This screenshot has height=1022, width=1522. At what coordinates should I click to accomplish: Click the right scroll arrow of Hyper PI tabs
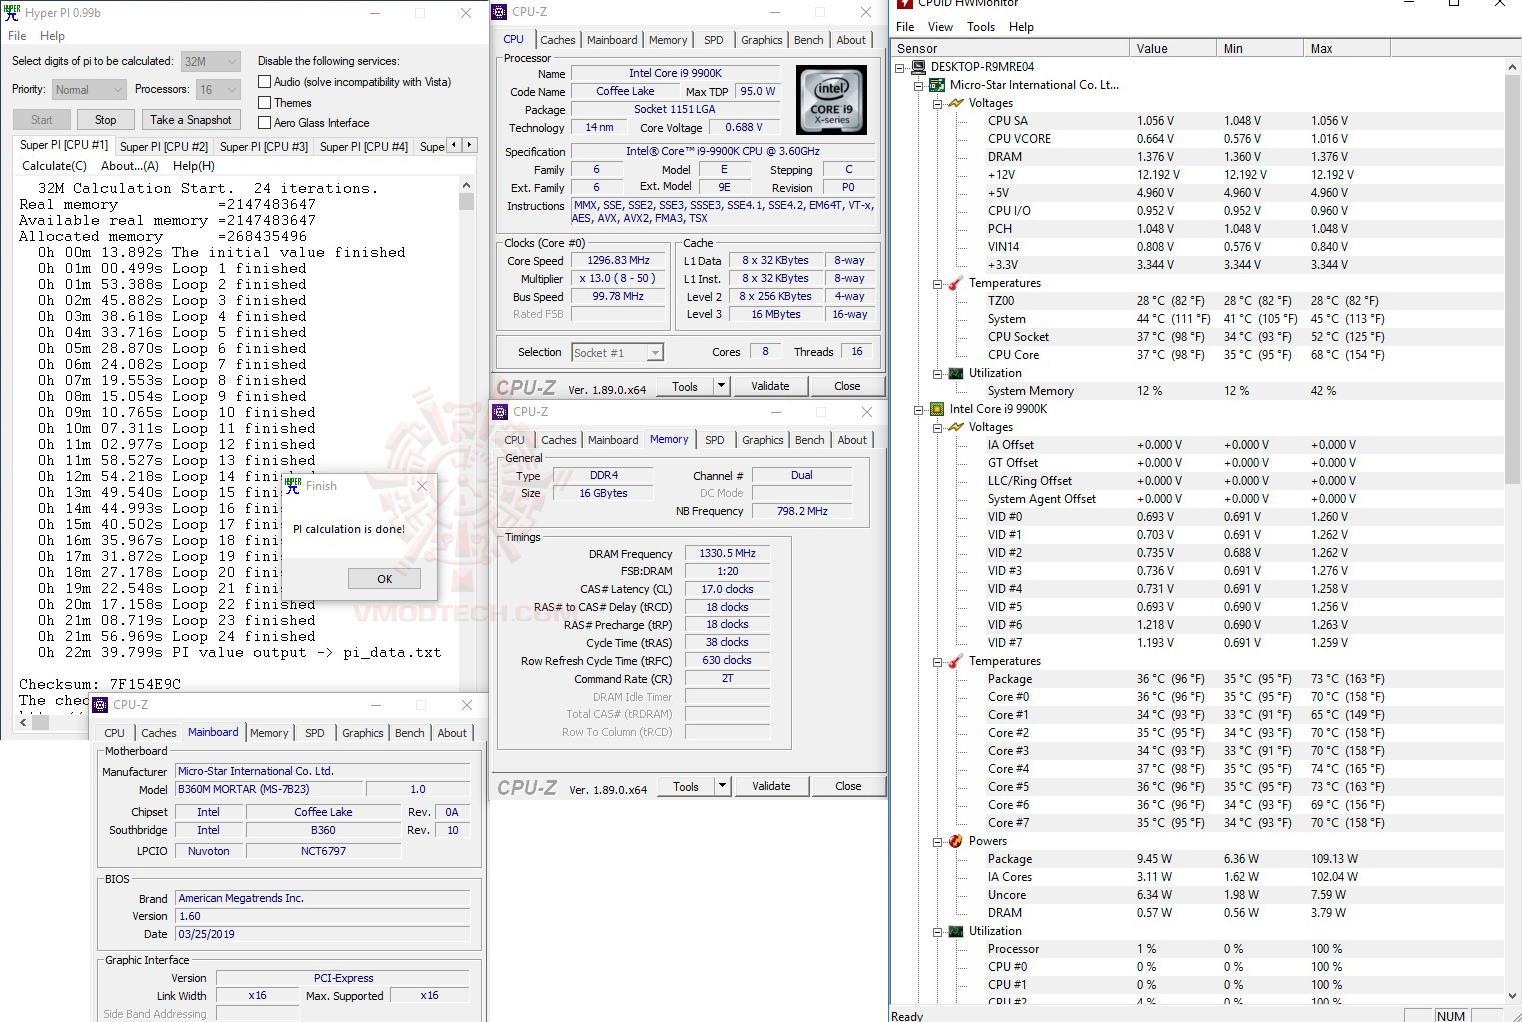pos(469,145)
